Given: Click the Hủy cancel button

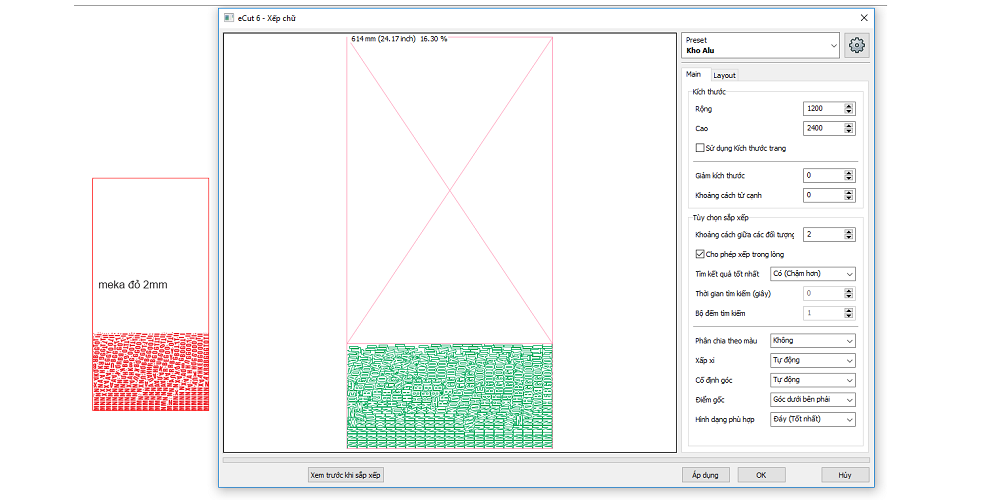Looking at the screenshot, I should point(845,475).
